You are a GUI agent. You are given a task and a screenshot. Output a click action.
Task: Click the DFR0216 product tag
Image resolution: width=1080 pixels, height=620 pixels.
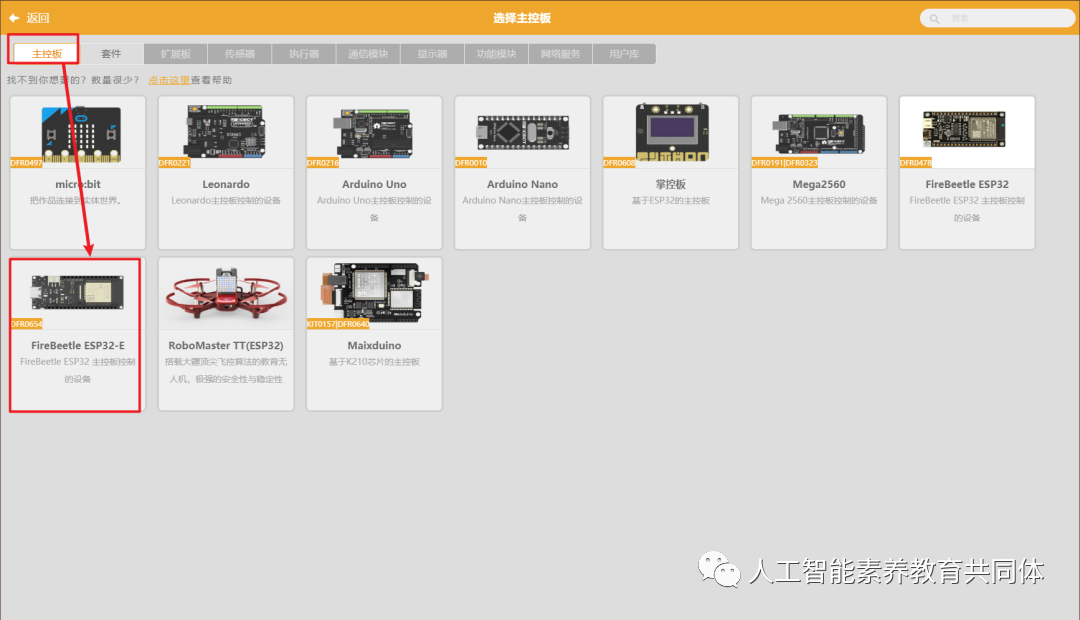[x=323, y=163]
